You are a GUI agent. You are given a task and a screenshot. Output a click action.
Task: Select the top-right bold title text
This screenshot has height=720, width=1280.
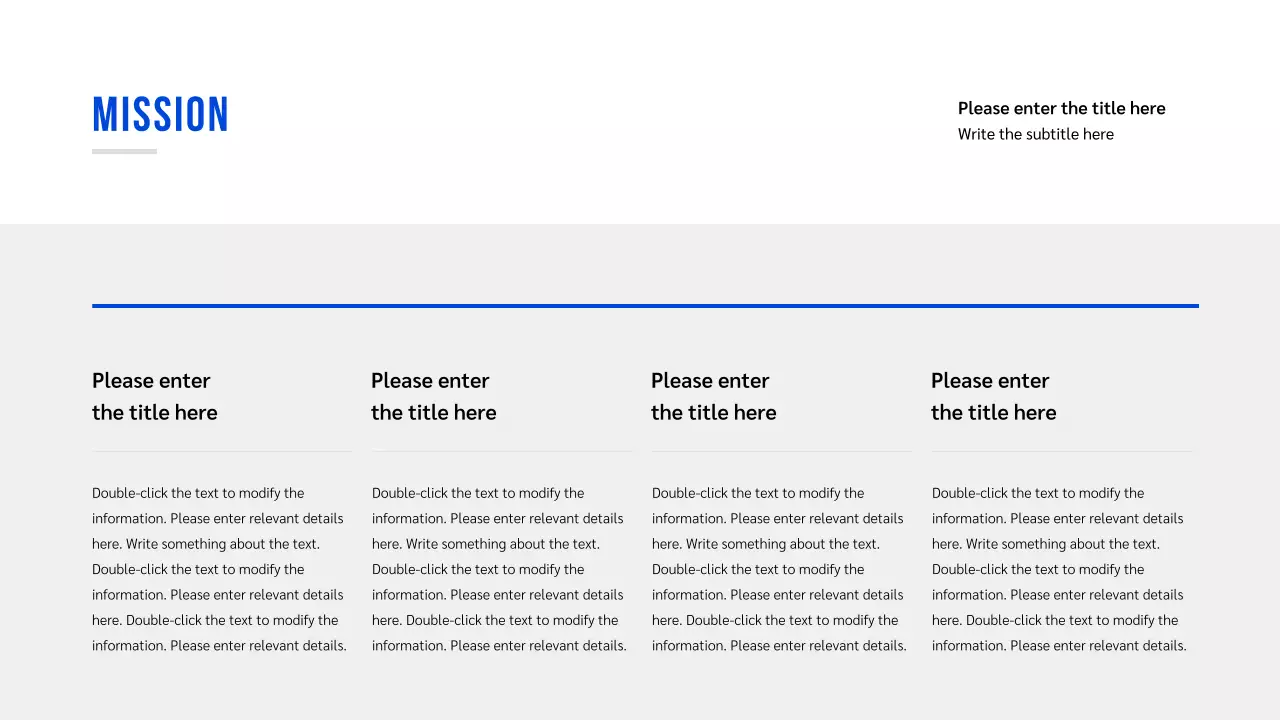1061,108
